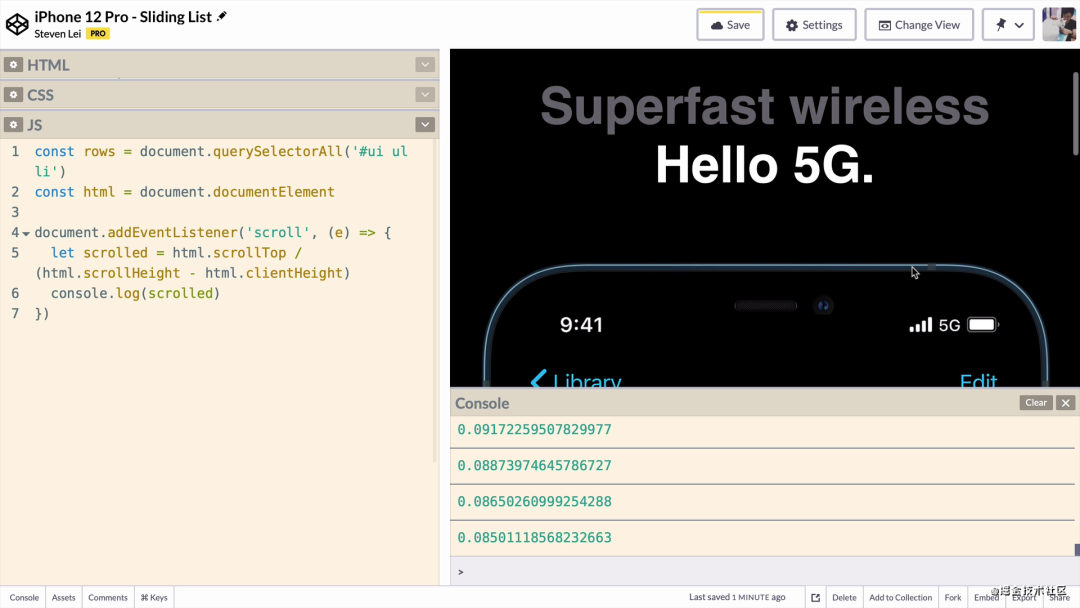The image size is (1080, 608).
Task: Focus the console command input
Action: coord(765,572)
